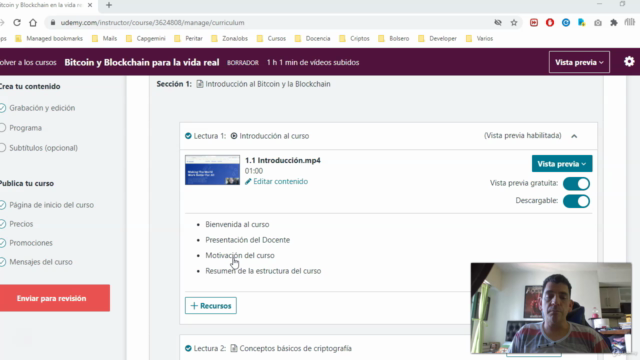Click the Recursos button
This screenshot has height=360, width=640.
point(211,306)
